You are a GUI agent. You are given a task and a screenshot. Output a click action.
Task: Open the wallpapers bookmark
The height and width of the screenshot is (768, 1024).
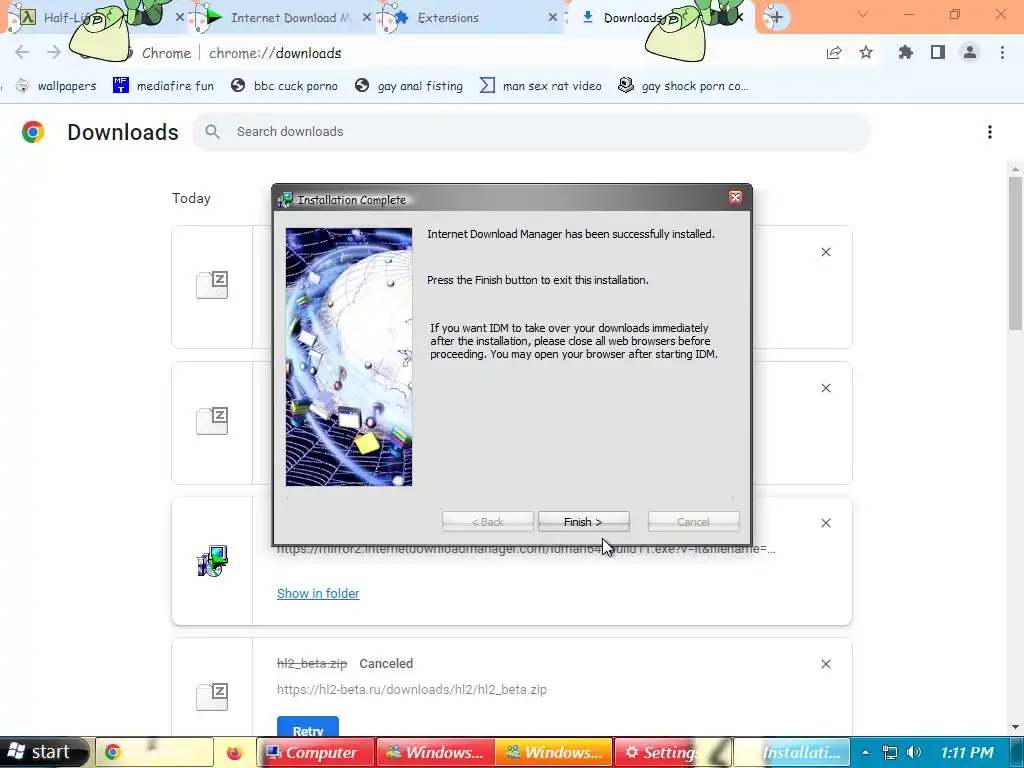click(x=56, y=86)
